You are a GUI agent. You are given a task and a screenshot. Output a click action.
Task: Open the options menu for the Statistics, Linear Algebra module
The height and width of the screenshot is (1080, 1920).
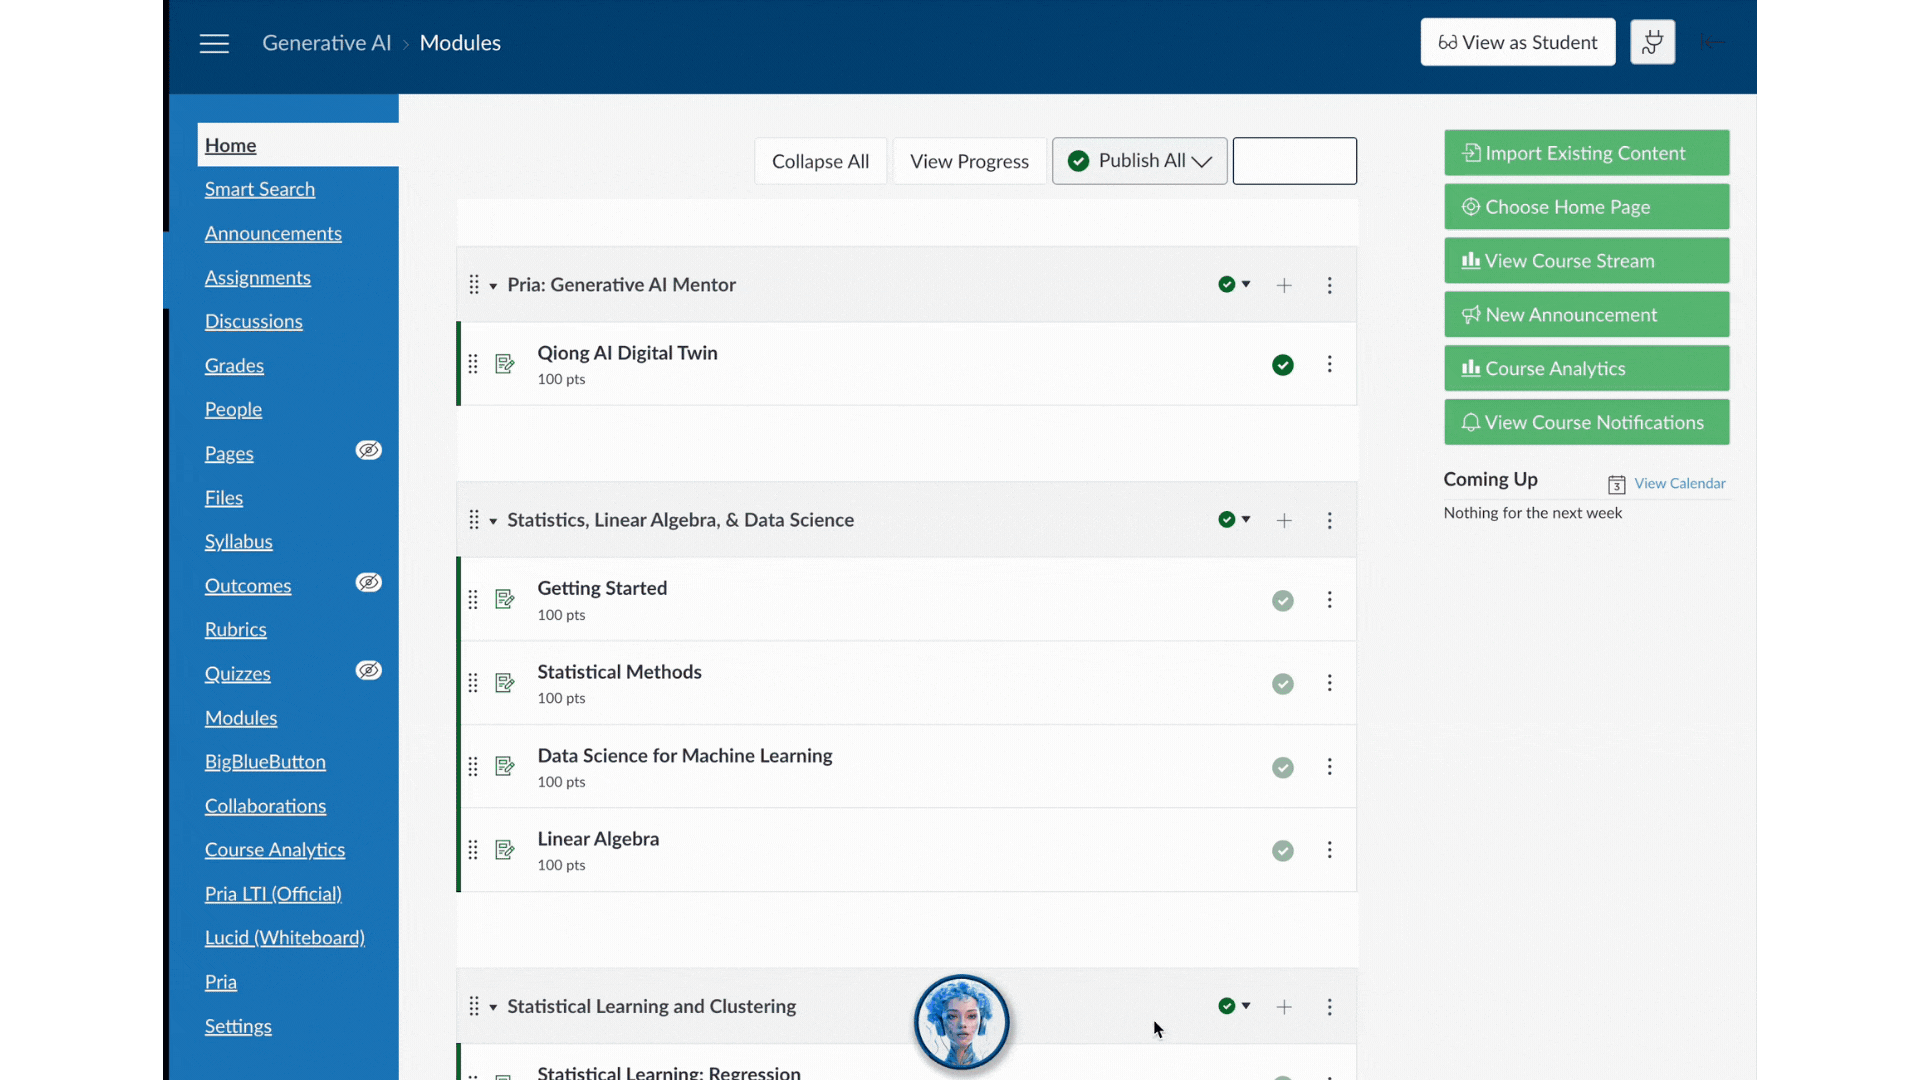pos(1330,520)
